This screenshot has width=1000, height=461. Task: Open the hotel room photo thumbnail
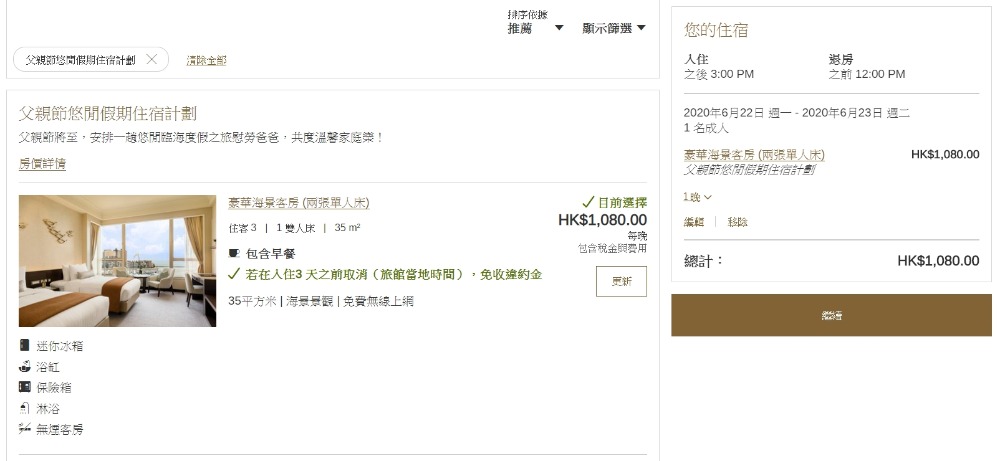click(117, 261)
